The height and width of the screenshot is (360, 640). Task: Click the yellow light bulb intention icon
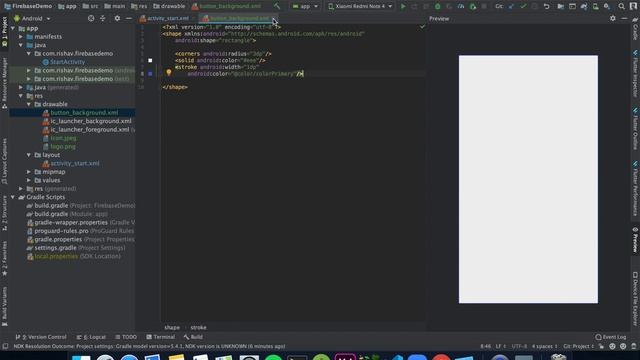click(169, 73)
